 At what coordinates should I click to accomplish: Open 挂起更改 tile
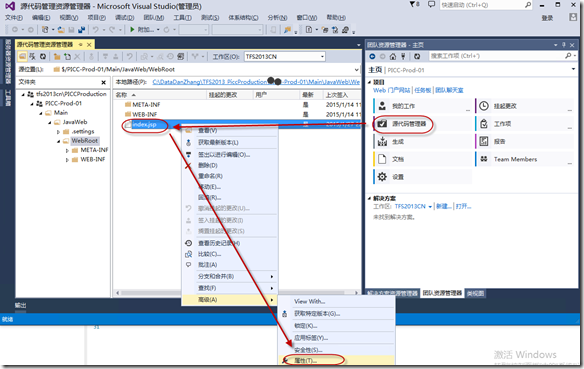(x=524, y=106)
